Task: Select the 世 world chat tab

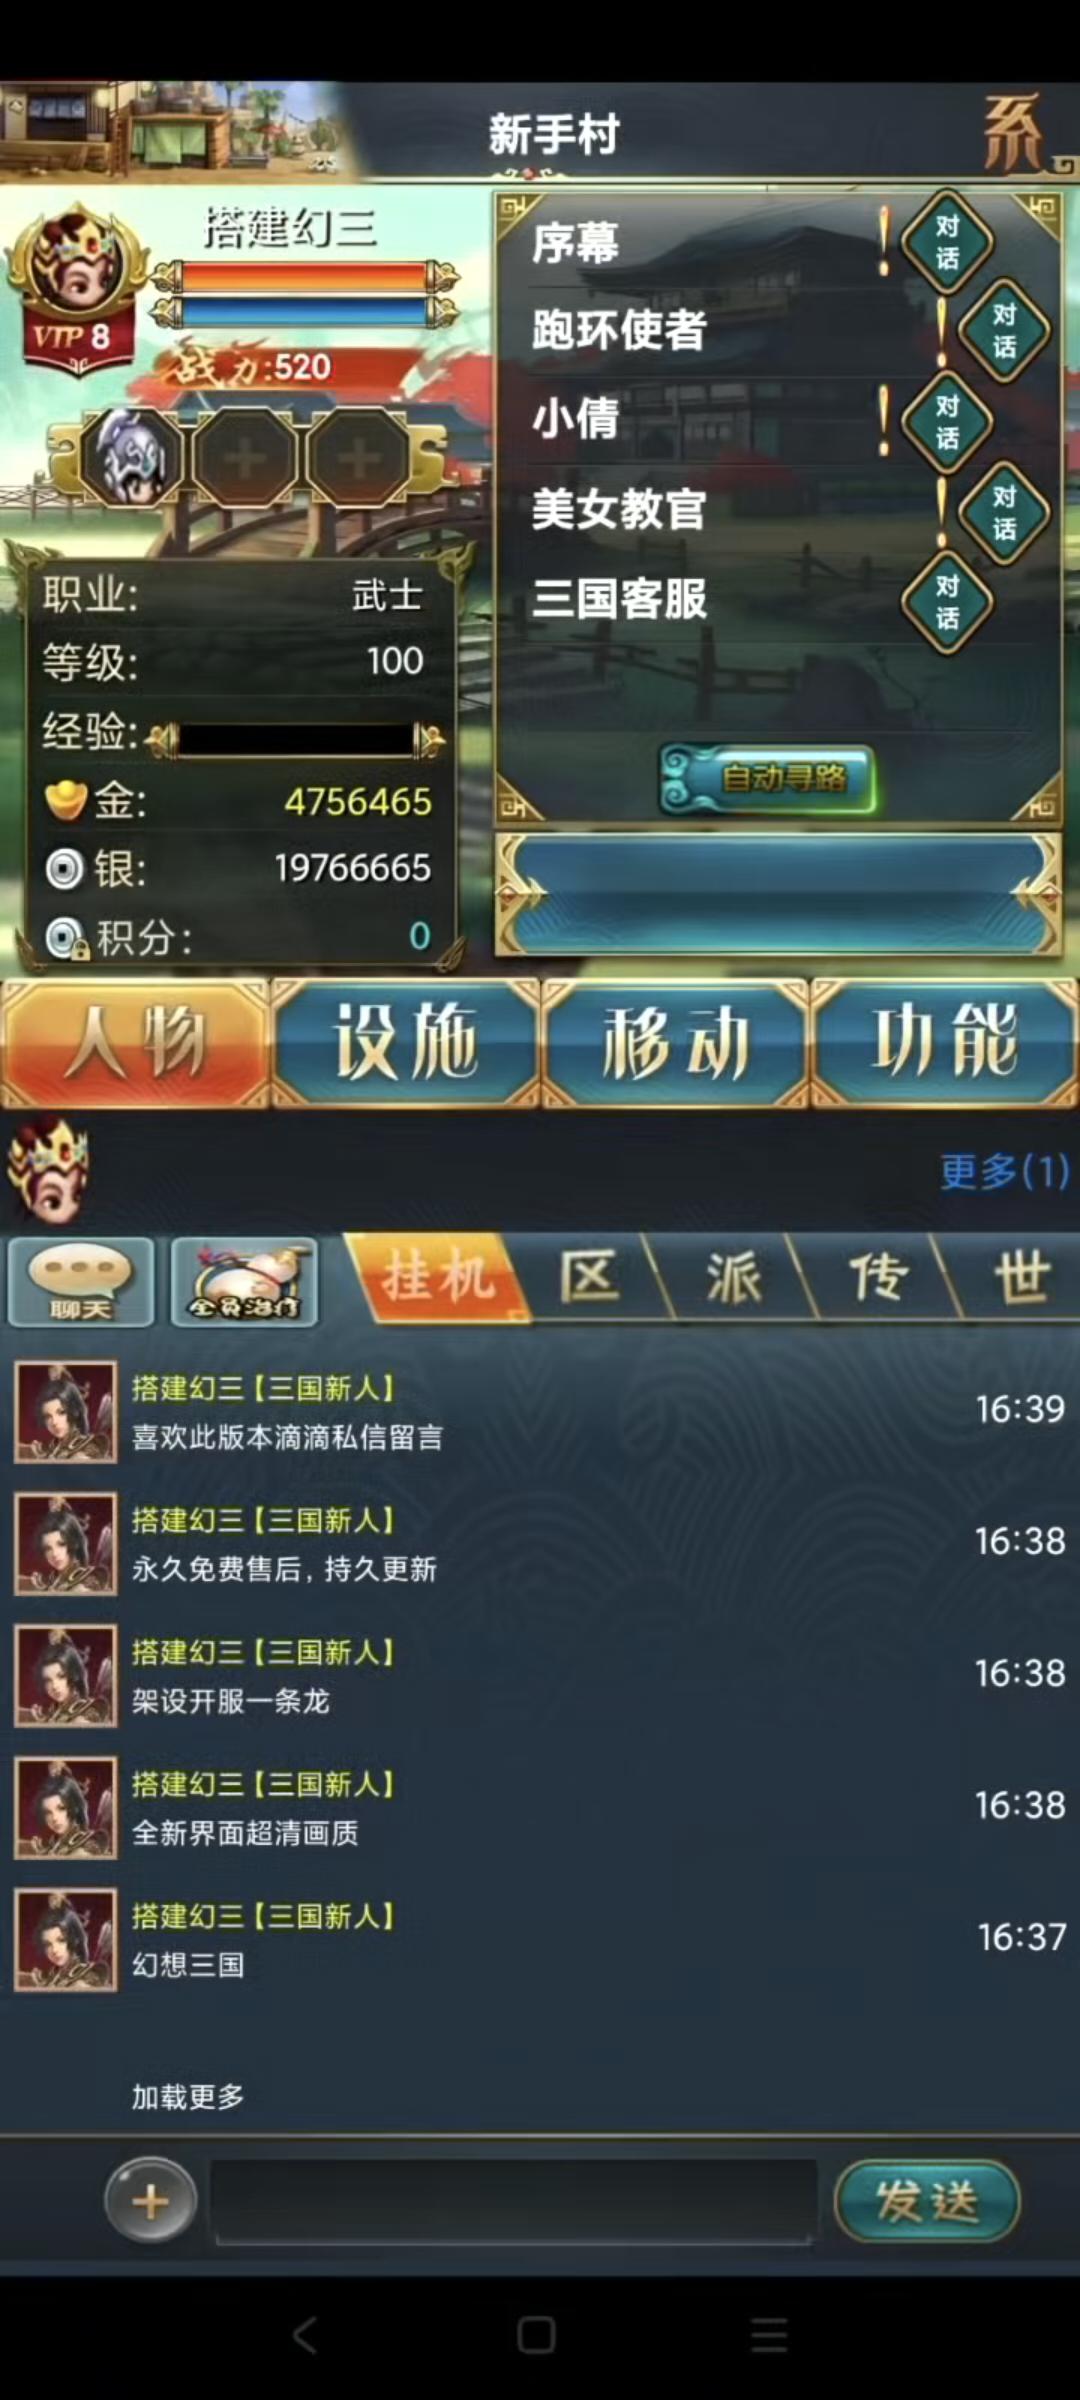Action: 1020,1277
